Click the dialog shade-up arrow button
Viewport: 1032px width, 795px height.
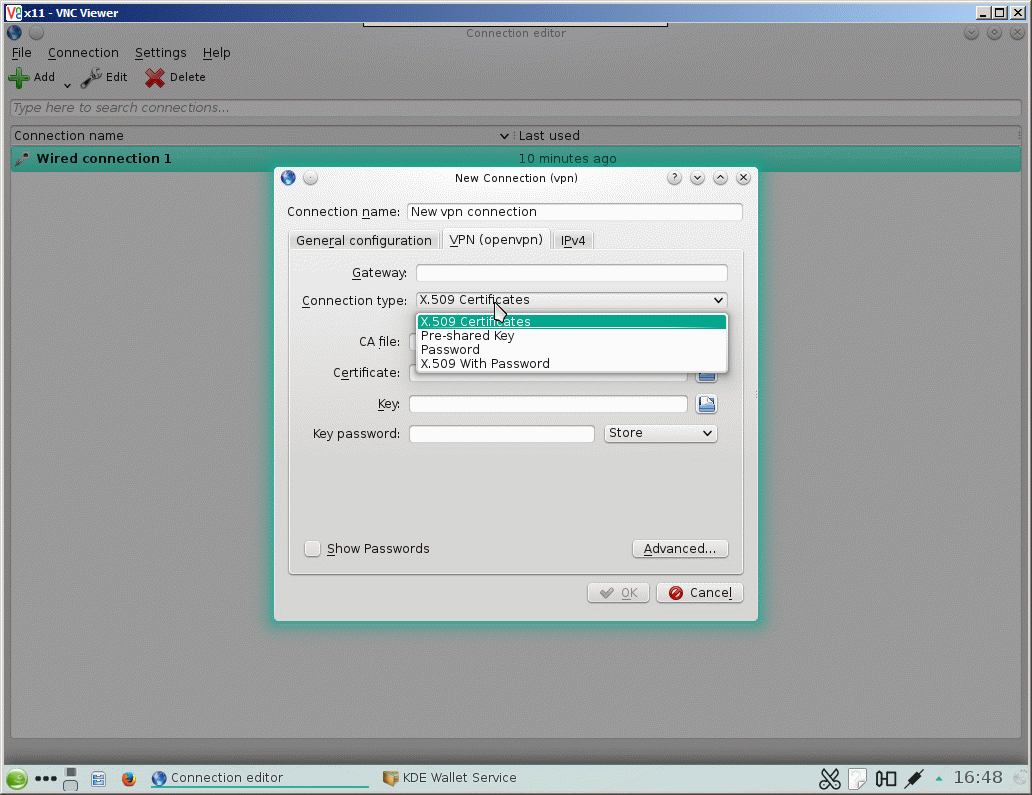coord(721,178)
